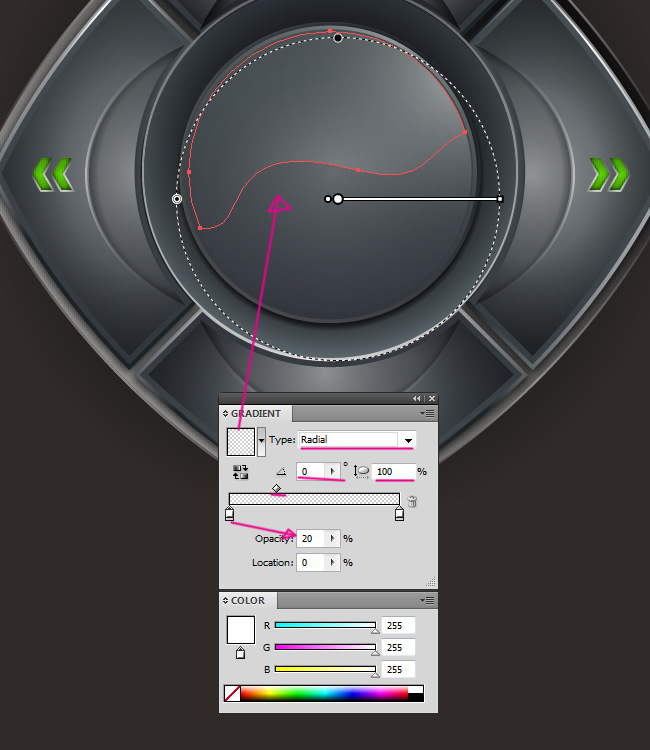This screenshot has height=750, width=650.
Task: Open the Opacity value dropdown arrow
Action: 332,539
